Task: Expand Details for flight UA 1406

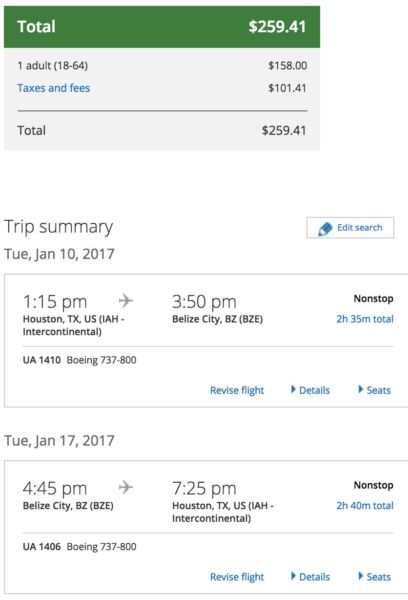Action: pos(310,577)
